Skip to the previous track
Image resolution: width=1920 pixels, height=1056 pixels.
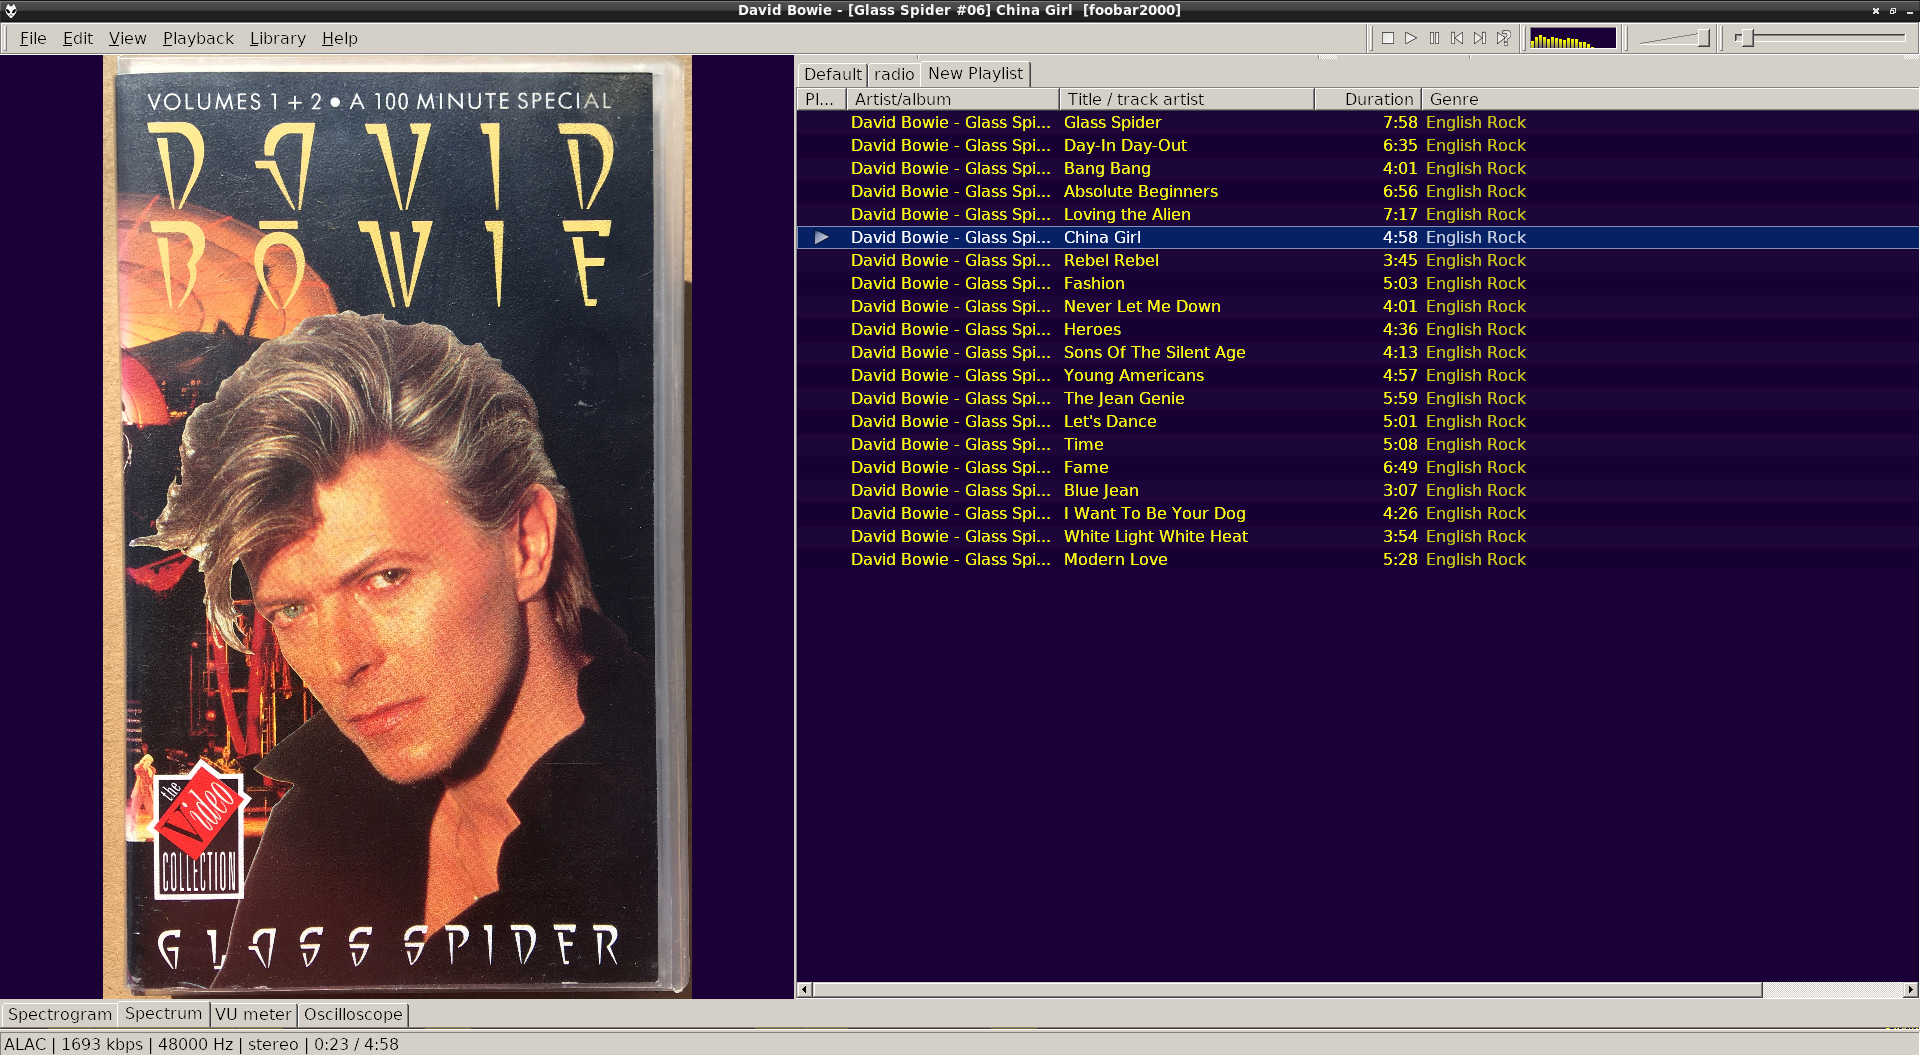(1457, 38)
